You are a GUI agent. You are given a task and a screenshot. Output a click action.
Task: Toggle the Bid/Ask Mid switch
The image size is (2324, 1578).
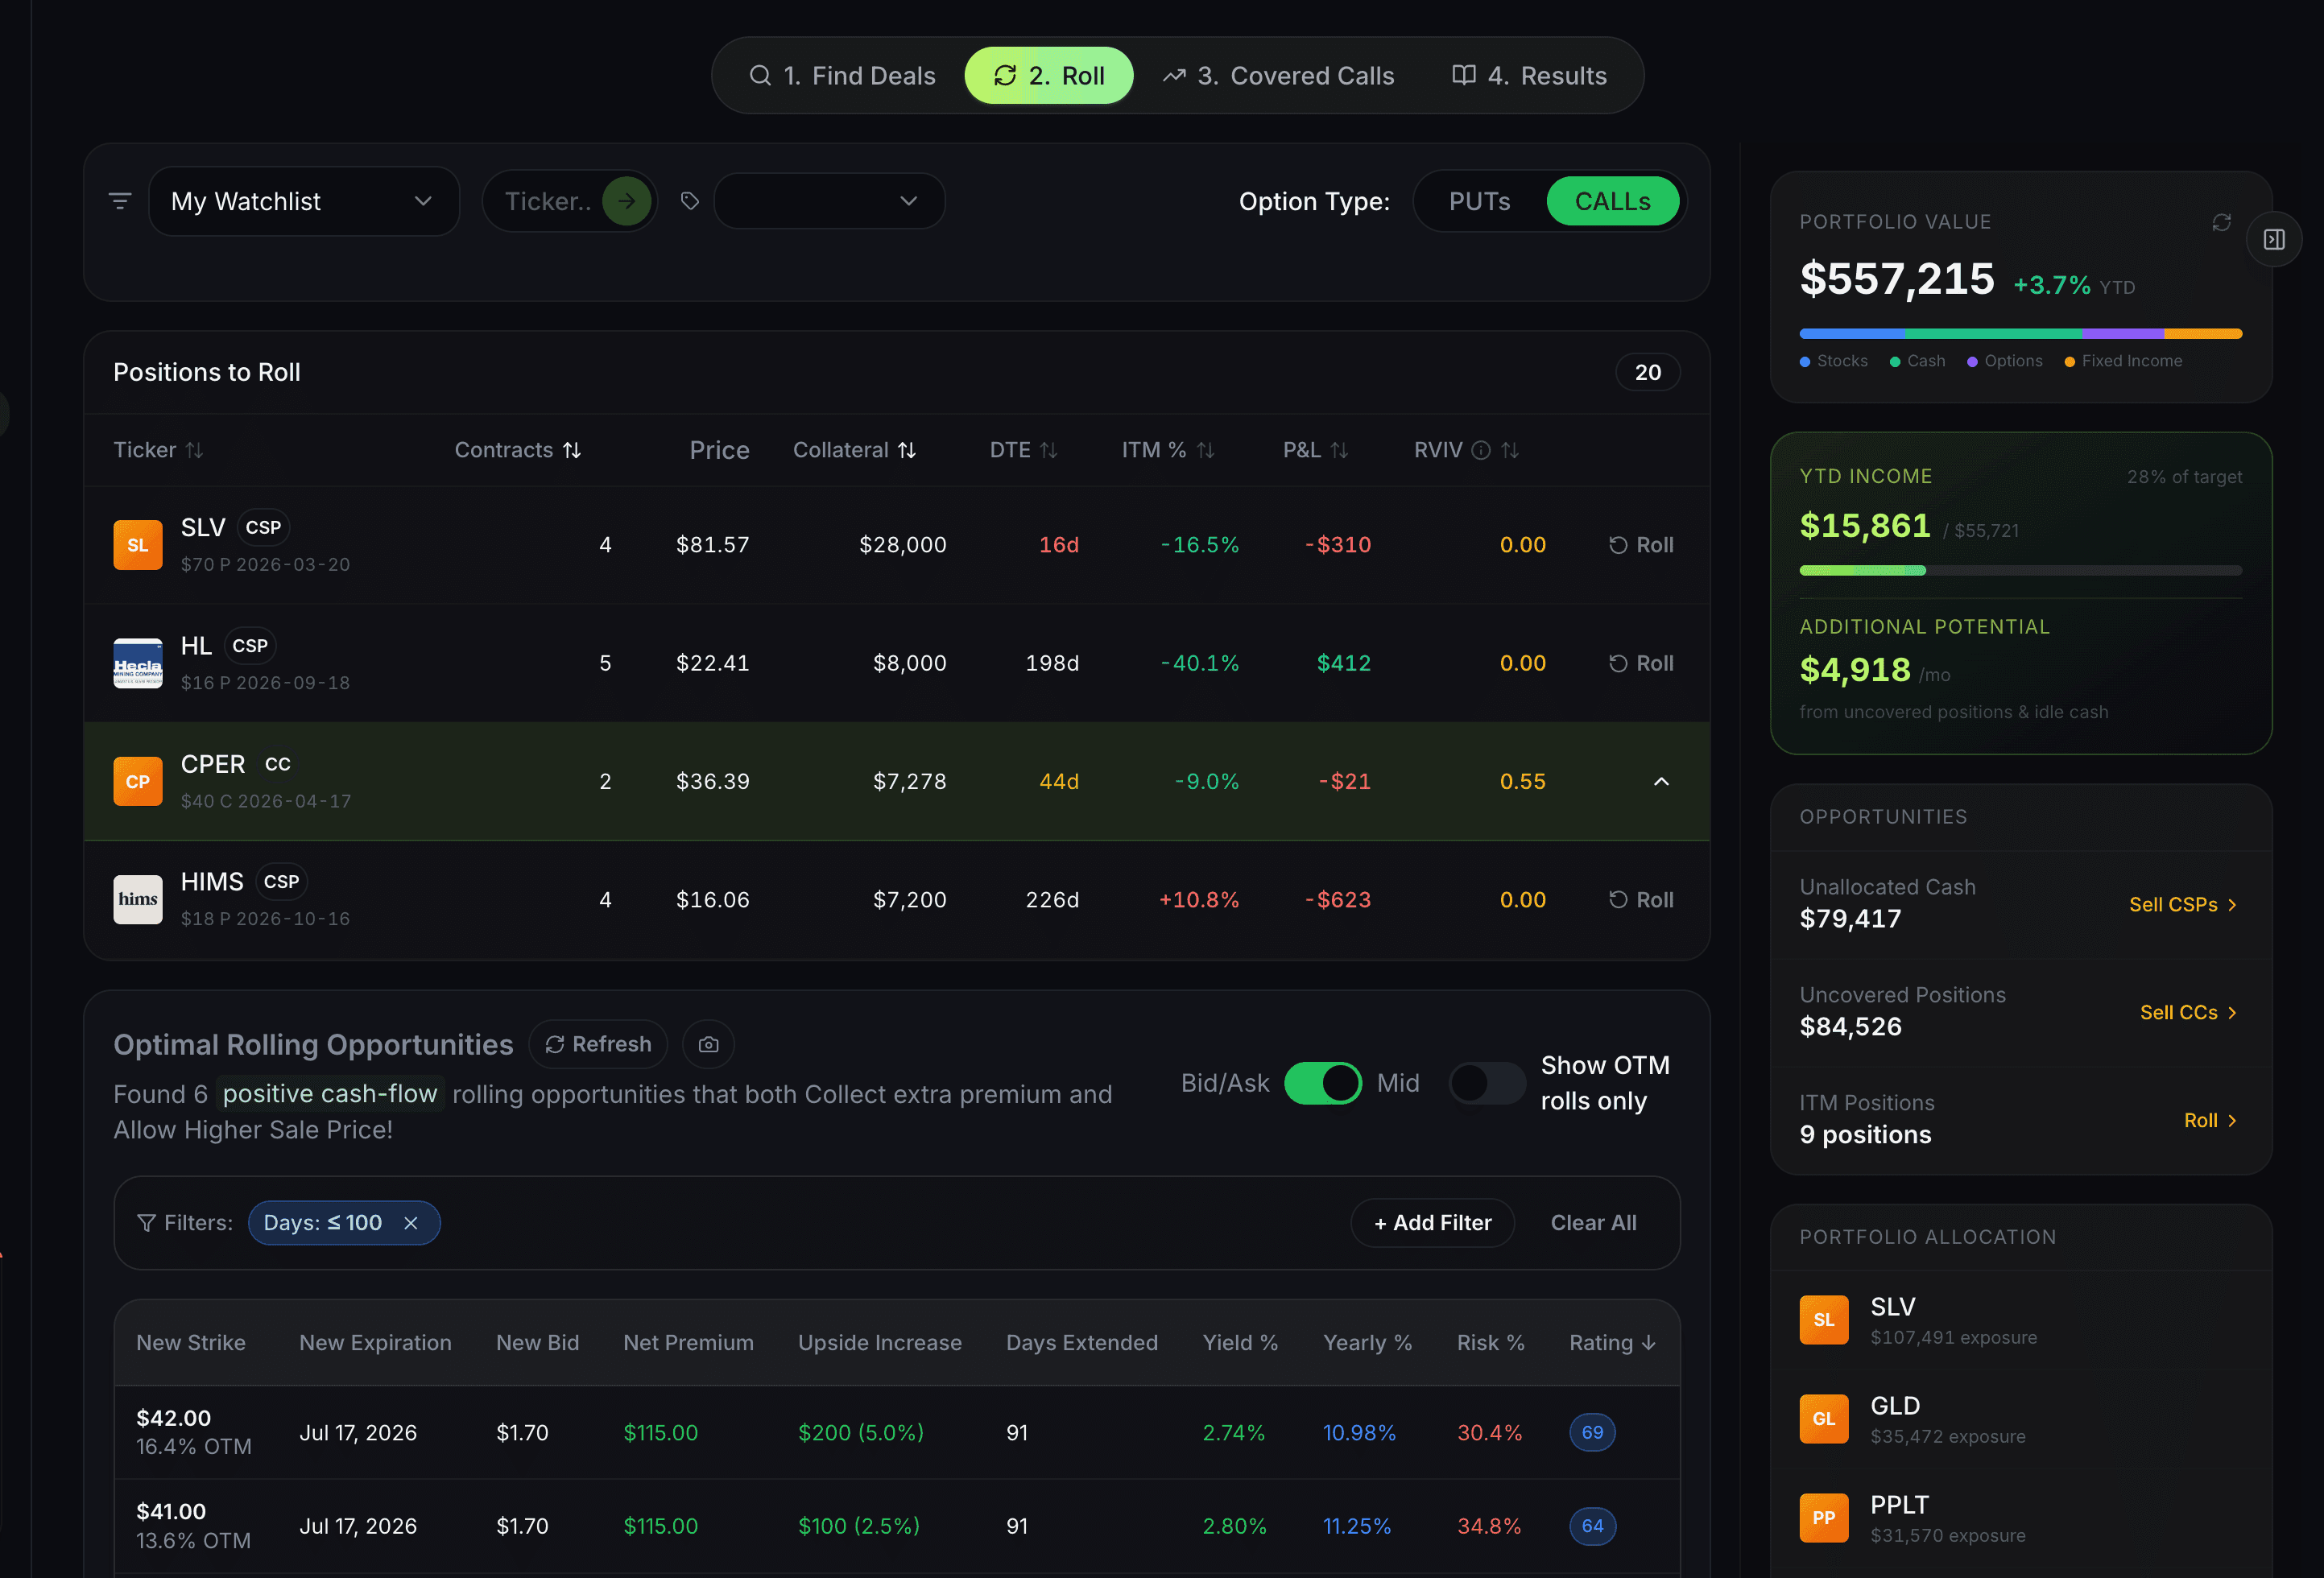(x=1322, y=1083)
